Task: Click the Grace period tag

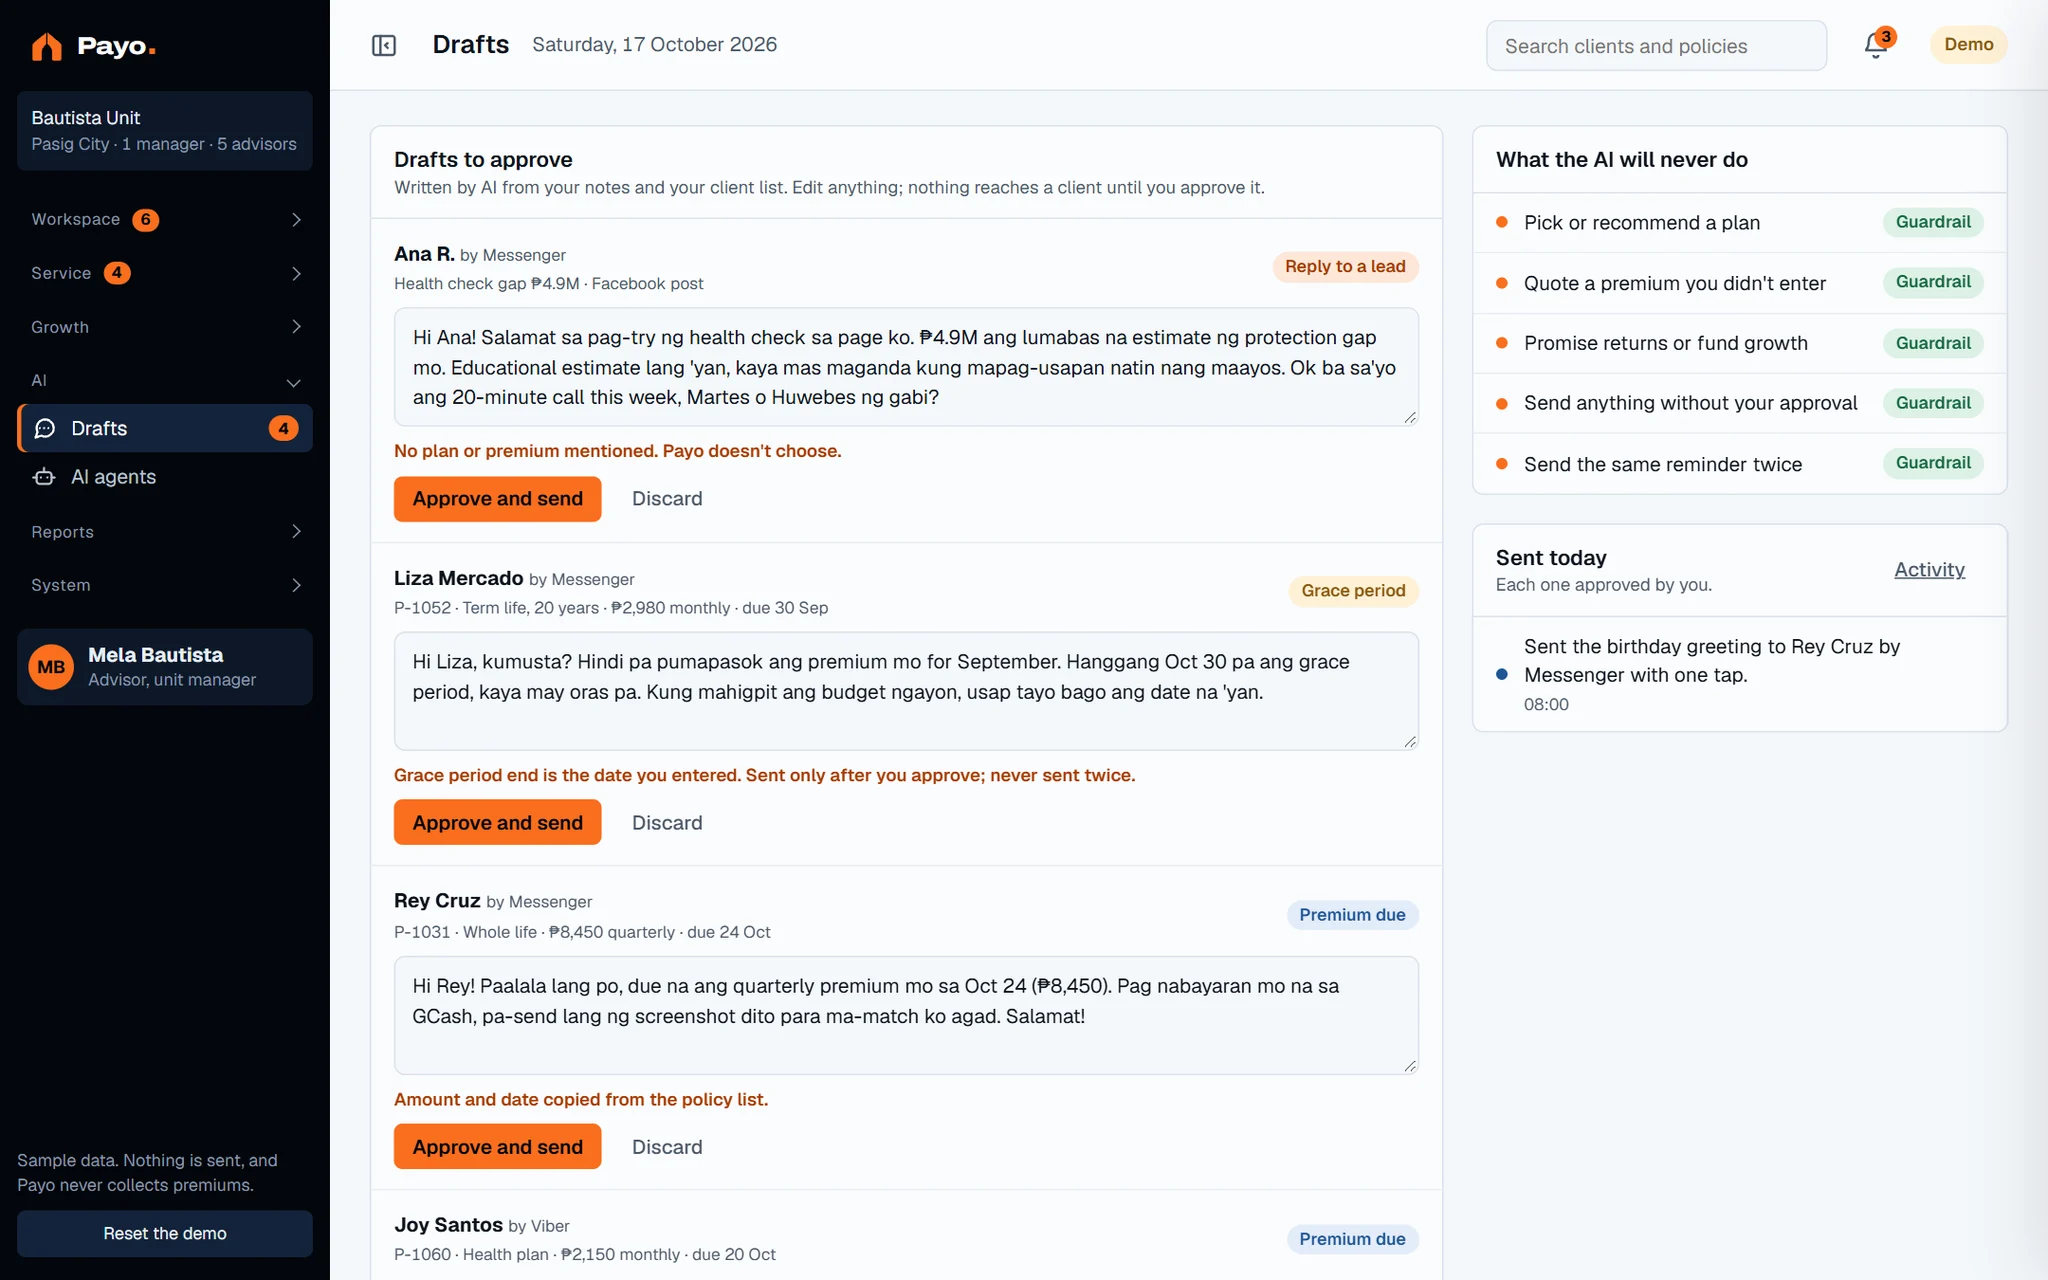Action: coord(1353,591)
